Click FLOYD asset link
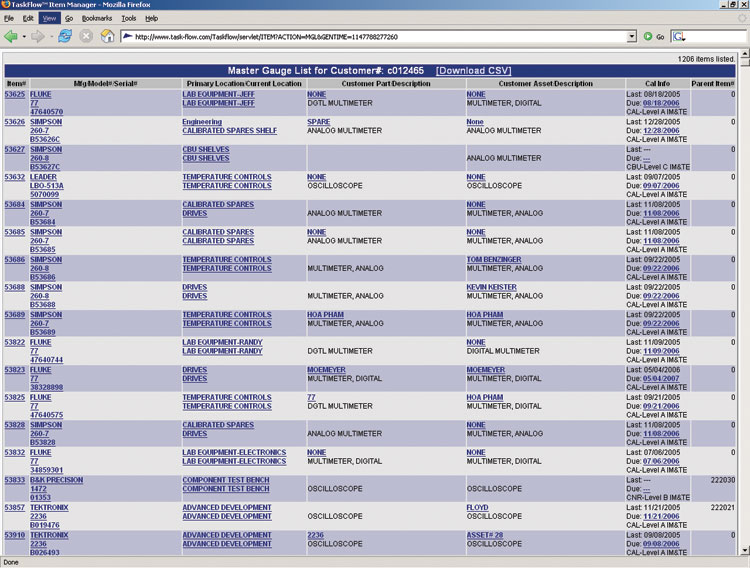 coord(477,507)
